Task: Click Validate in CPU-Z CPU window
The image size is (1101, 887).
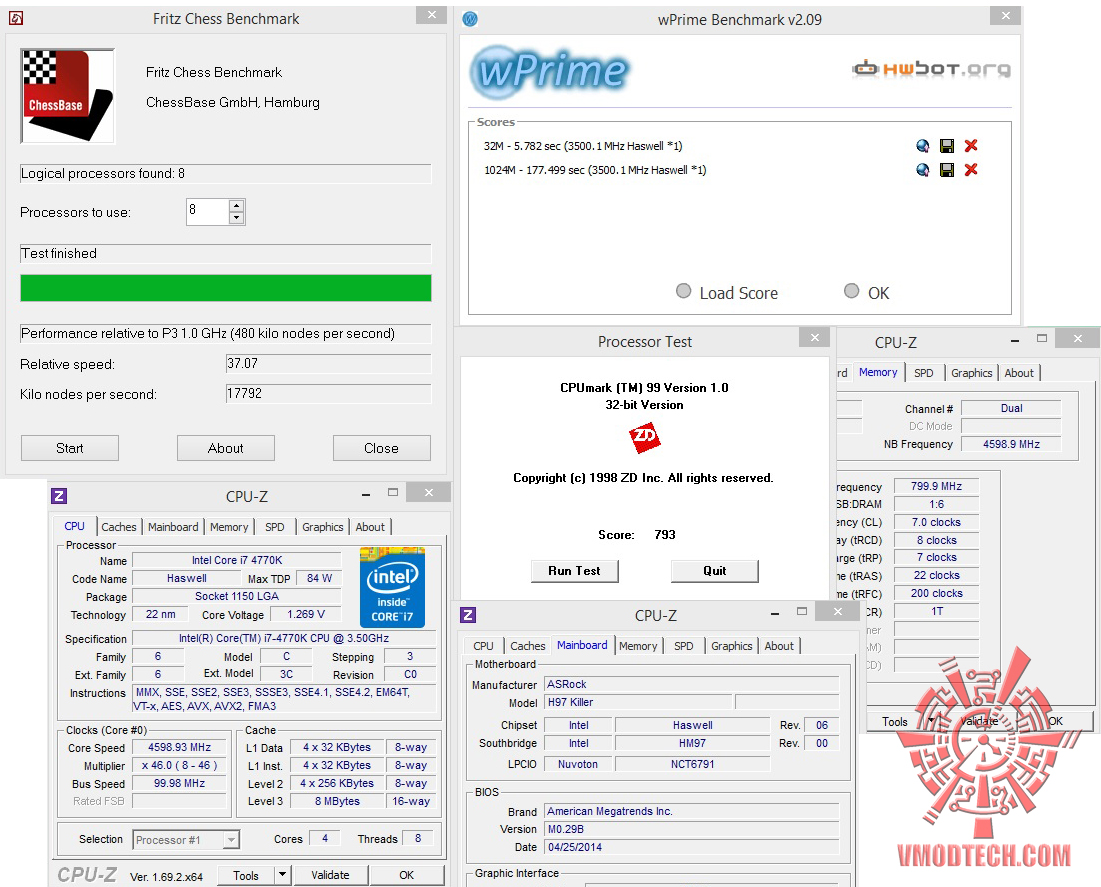Action: point(330,875)
